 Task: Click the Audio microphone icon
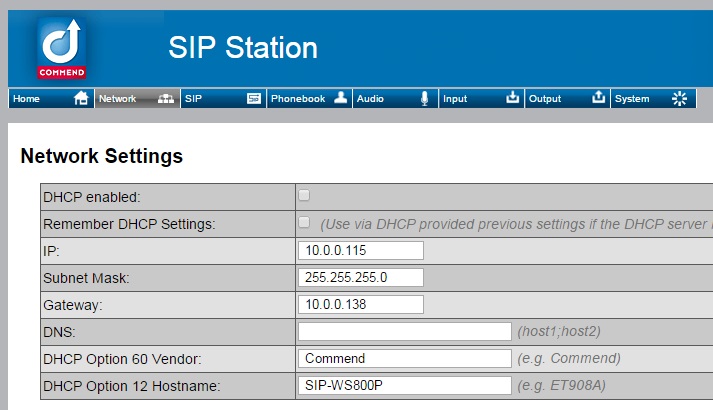click(x=424, y=98)
